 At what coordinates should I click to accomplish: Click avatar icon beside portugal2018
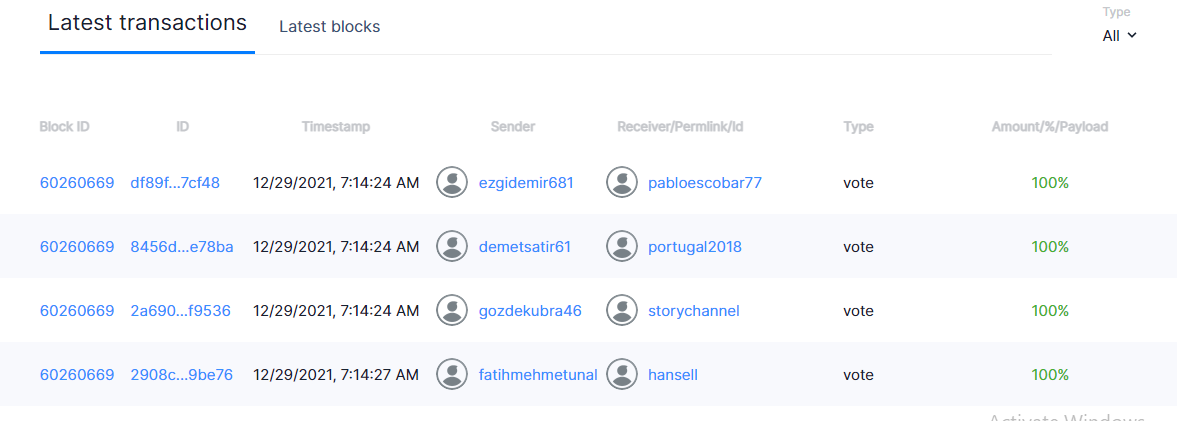point(622,246)
